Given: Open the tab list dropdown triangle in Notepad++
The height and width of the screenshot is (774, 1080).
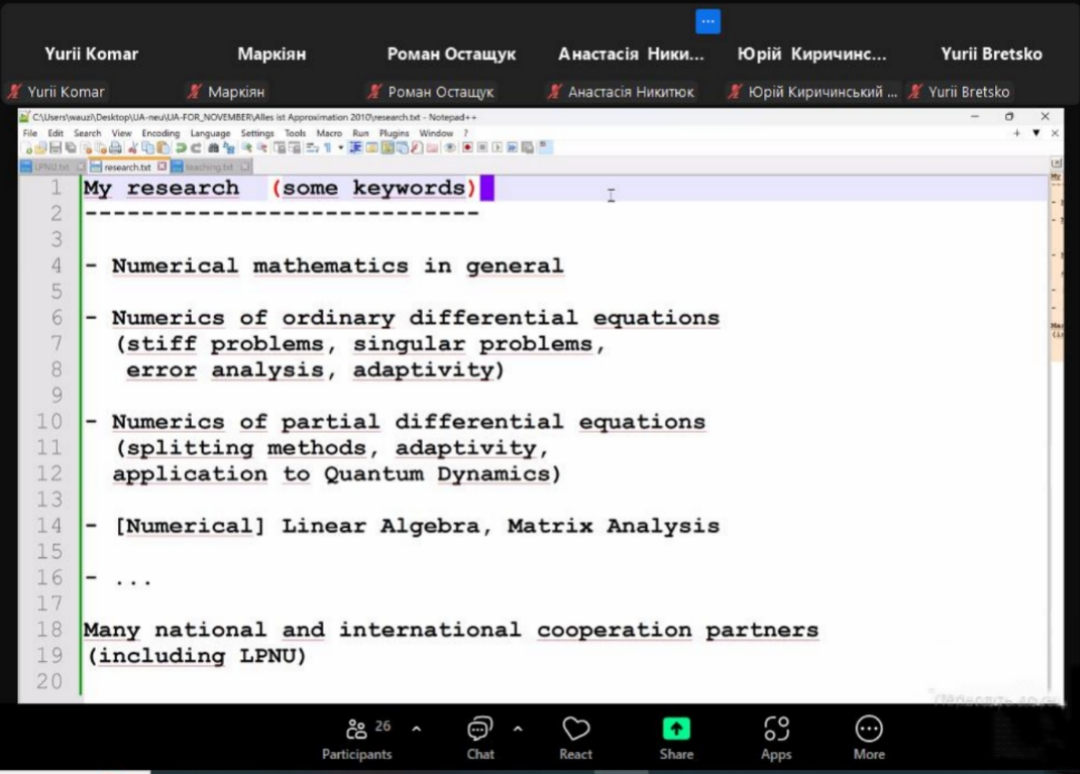Looking at the screenshot, I should point(1036,133).
